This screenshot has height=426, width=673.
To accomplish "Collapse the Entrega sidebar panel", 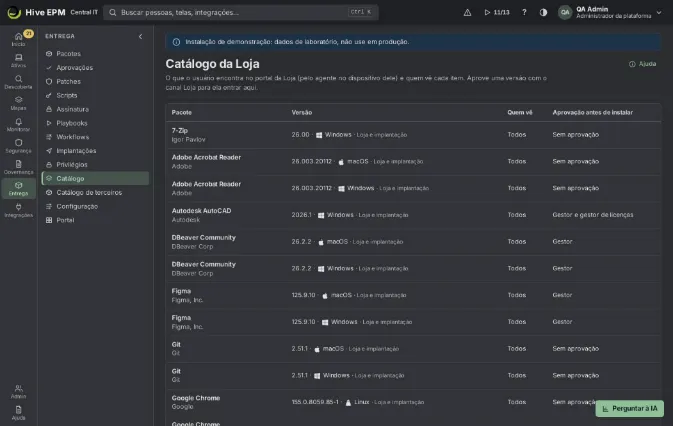I will click(140, 36).
